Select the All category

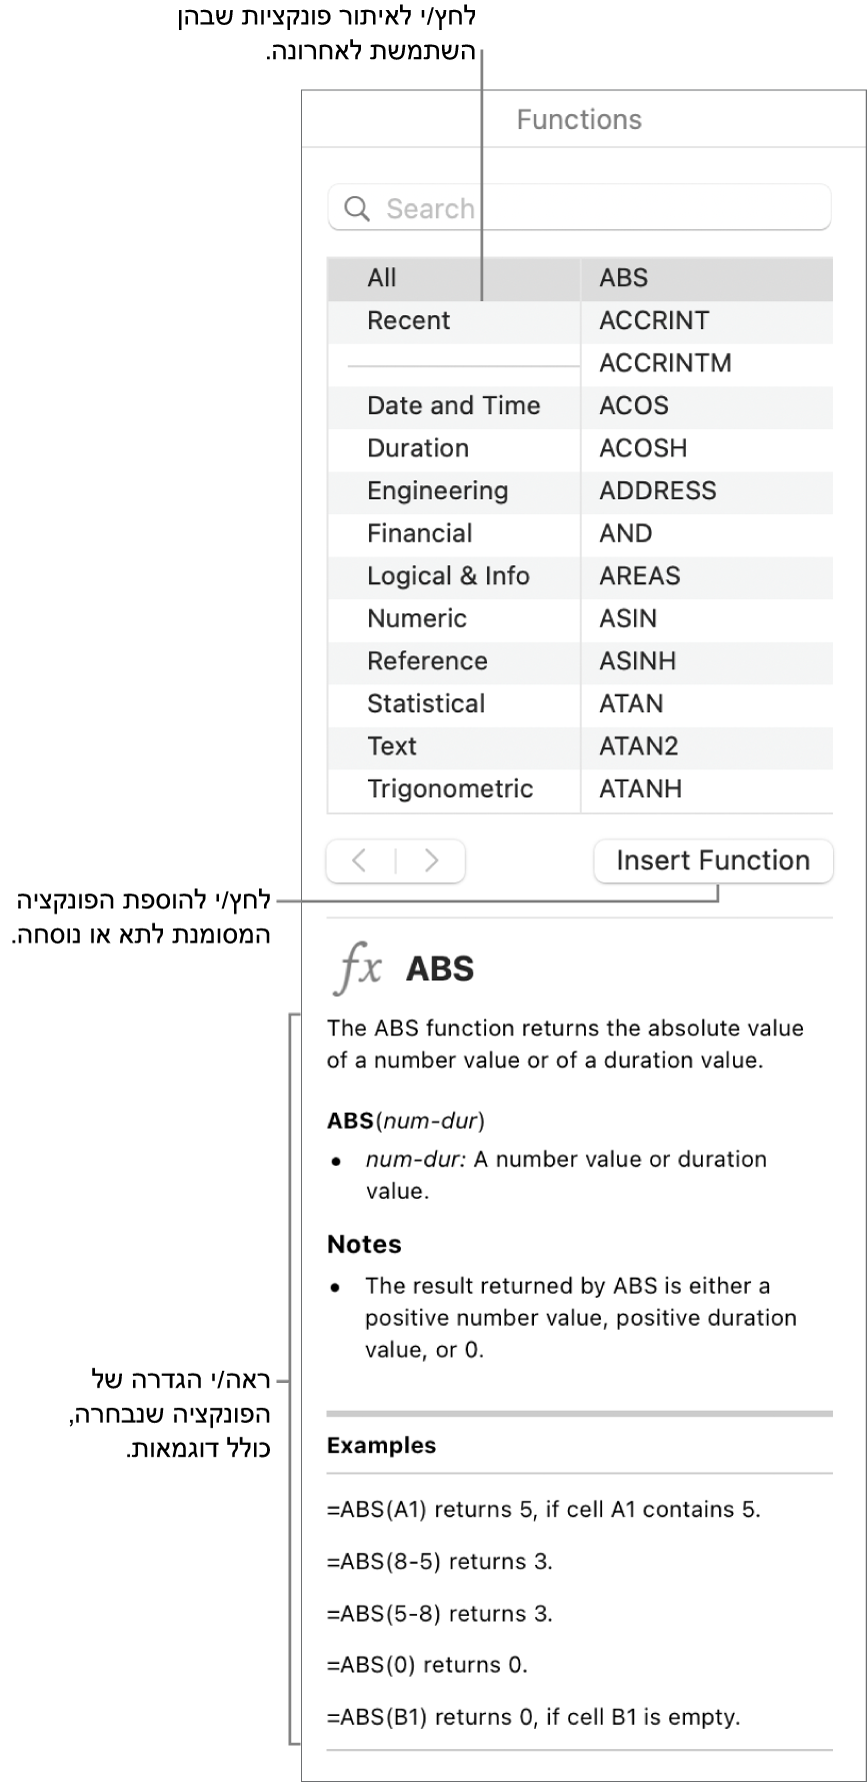(382, 278)
